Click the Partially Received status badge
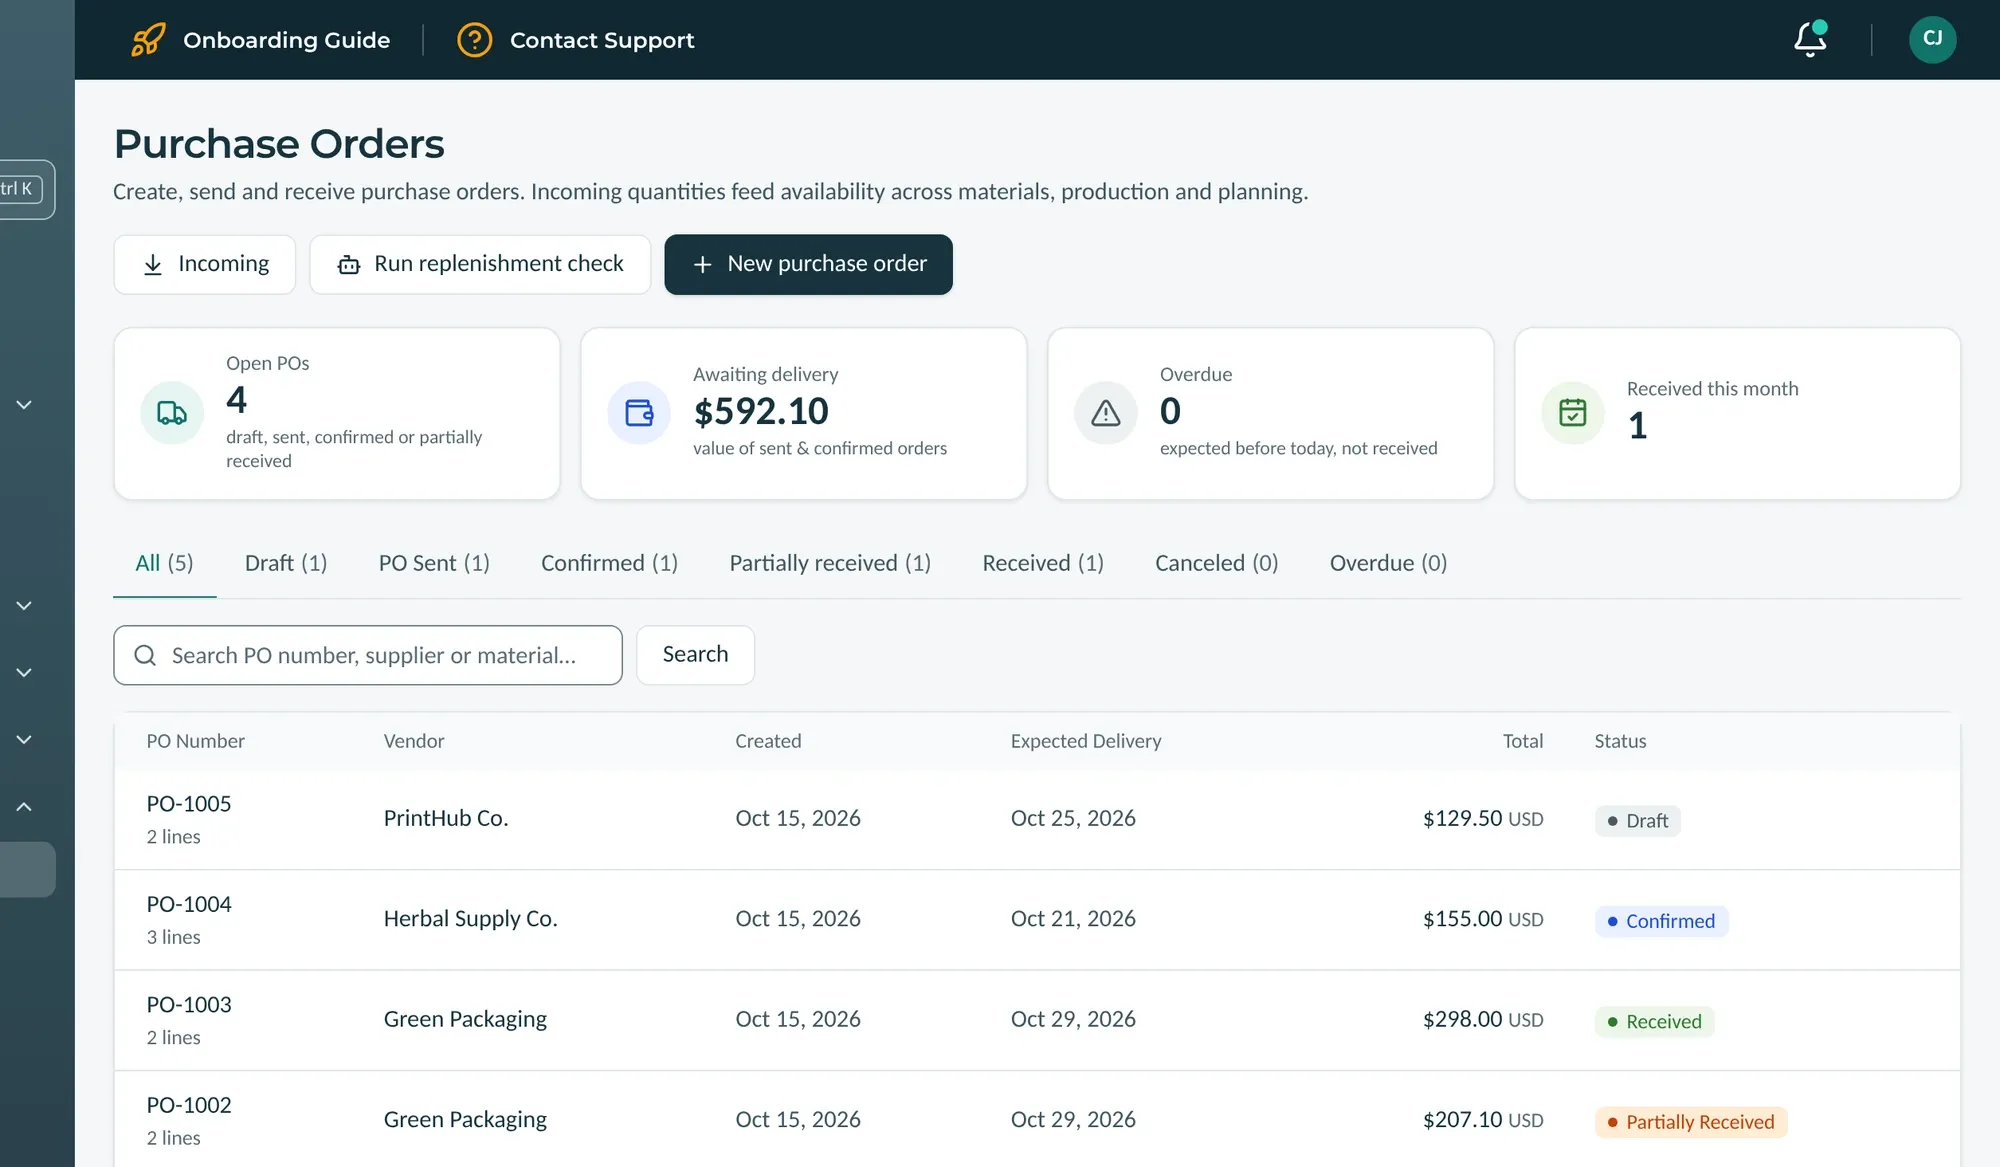2000x1167 pixels. (1690, 1122)
